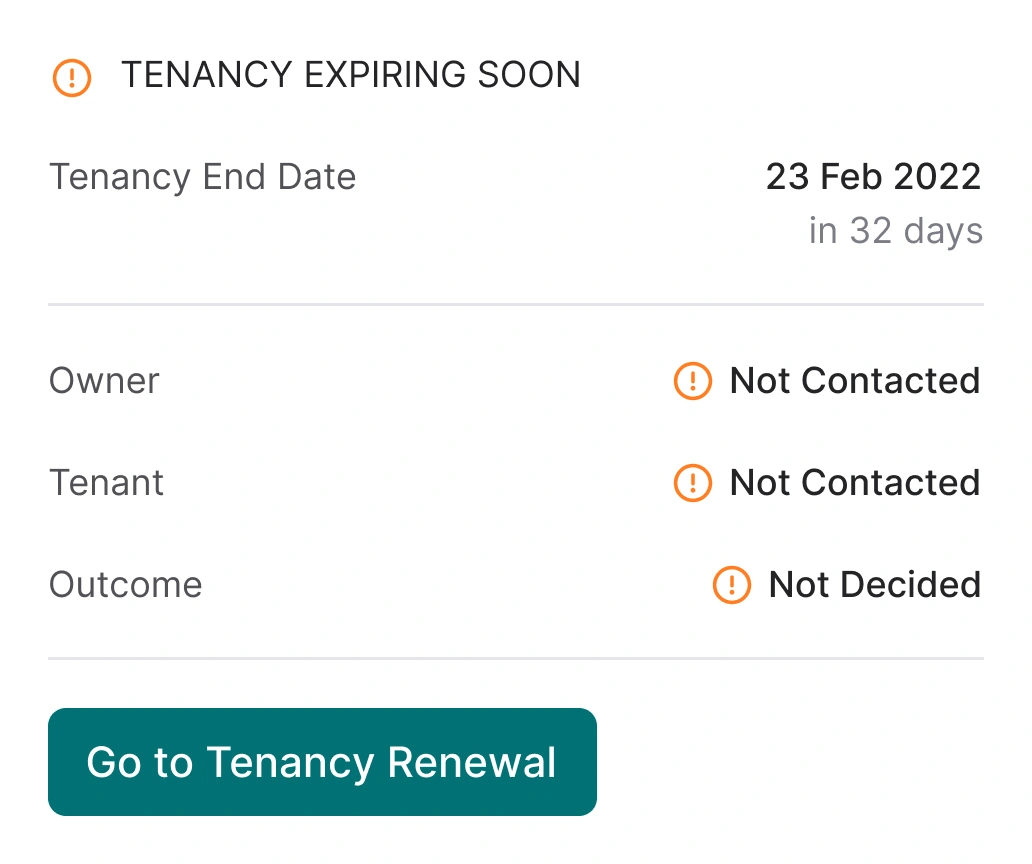This screenshot has height=864, width=1032.
Task: Open the Owner Not Contacted status indicator
Action: point(826,381)
